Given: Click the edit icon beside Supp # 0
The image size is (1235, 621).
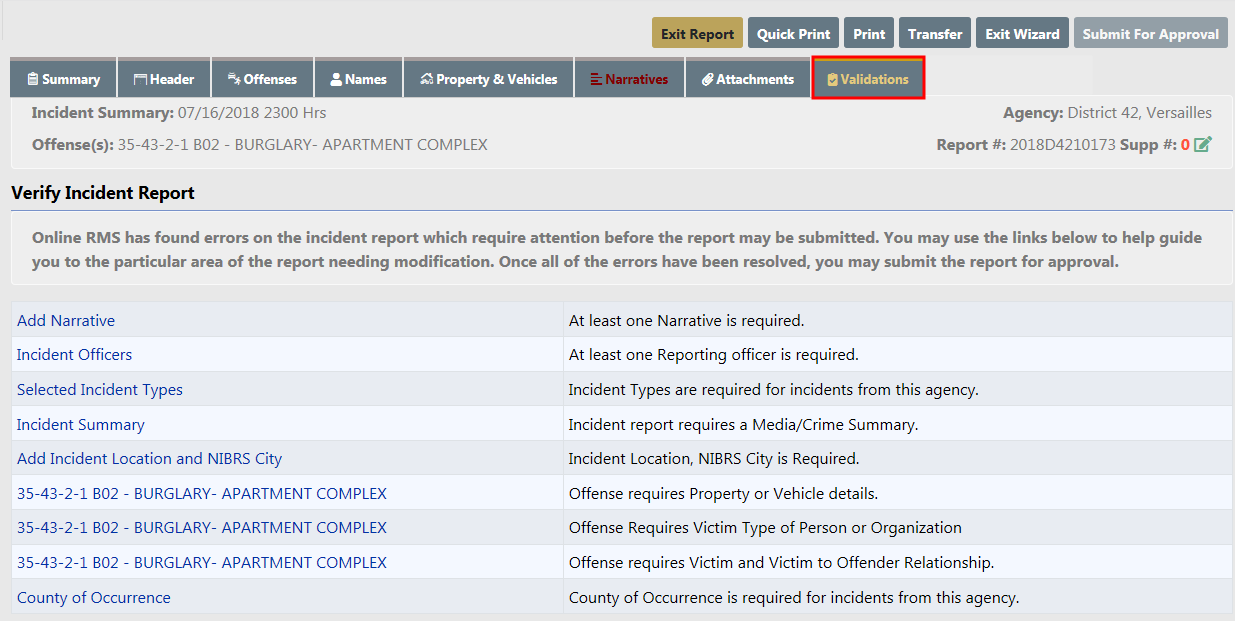Looking at the screenshot, I should [1203, 145].
